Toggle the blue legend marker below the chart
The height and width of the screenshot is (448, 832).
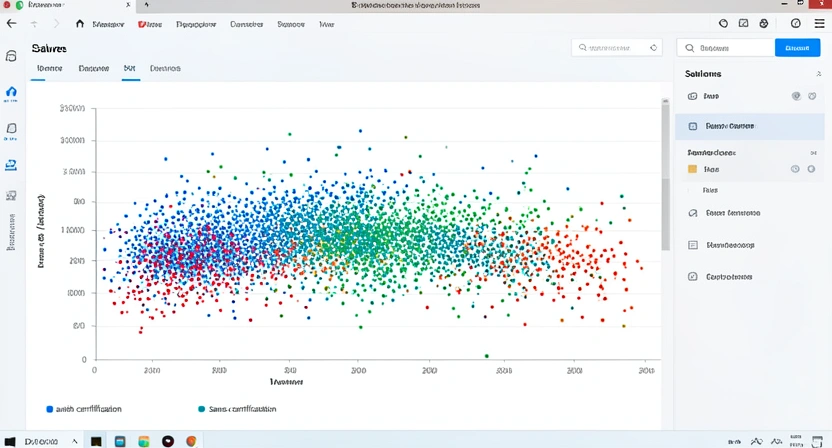click(50, 409)
